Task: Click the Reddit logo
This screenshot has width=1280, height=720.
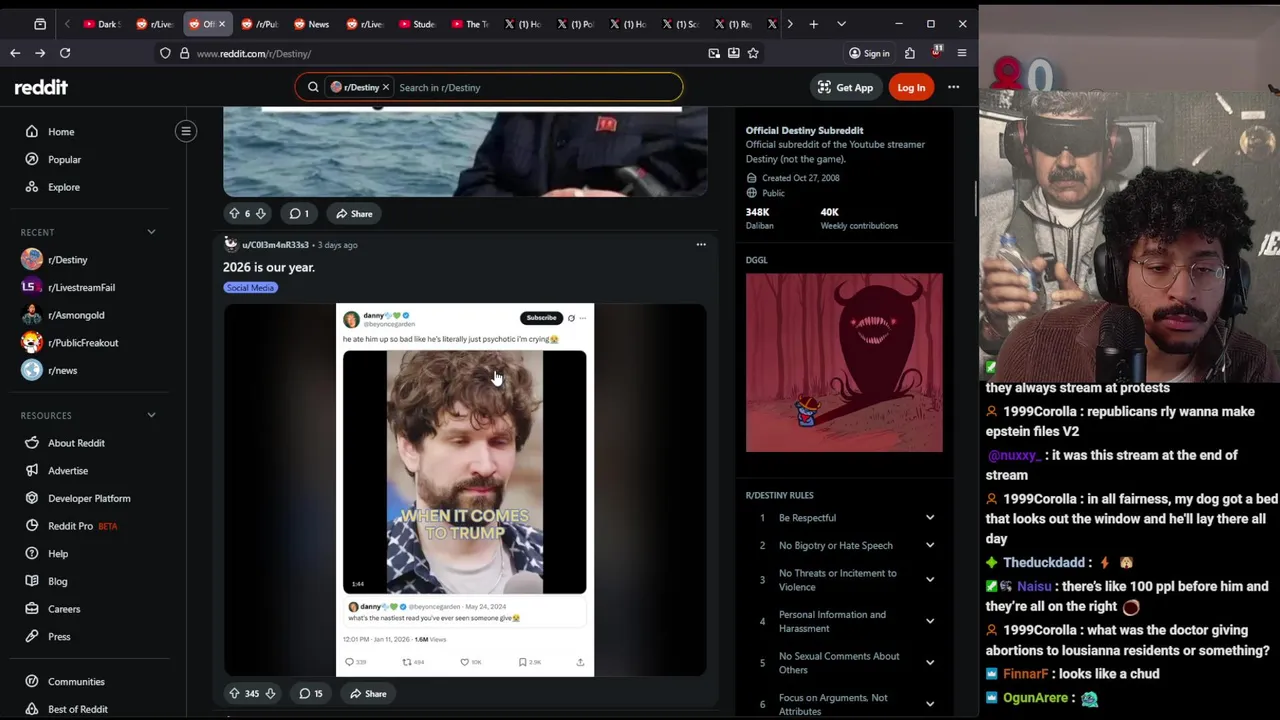Action: 41,87
